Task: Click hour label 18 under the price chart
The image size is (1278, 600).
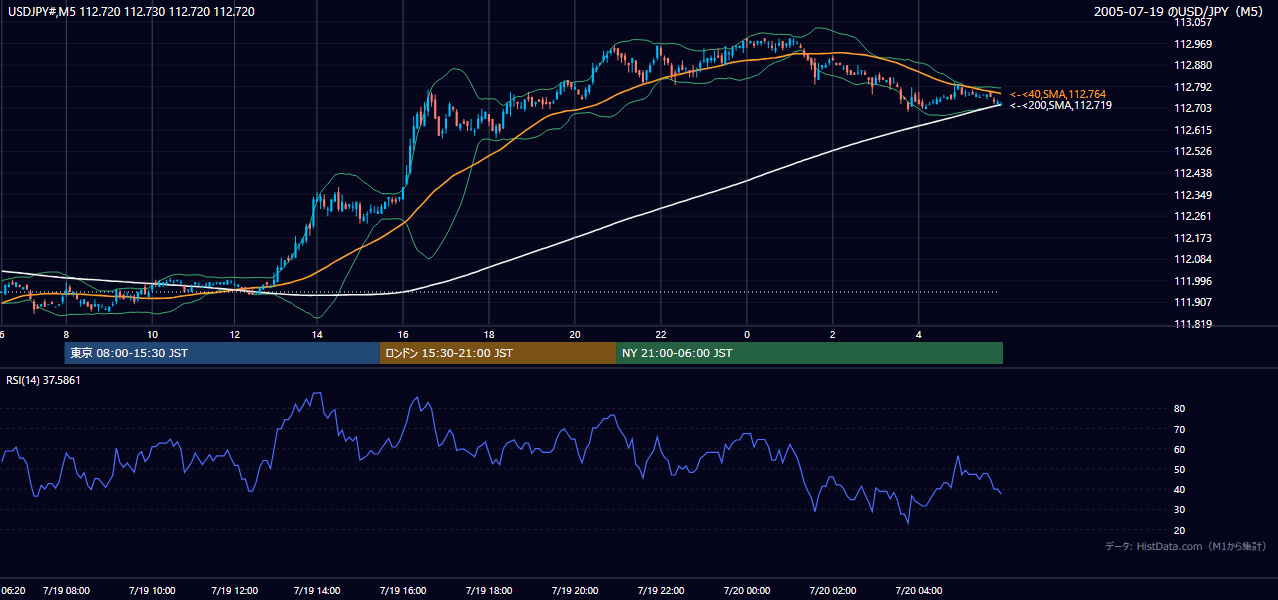Action: 489,334
